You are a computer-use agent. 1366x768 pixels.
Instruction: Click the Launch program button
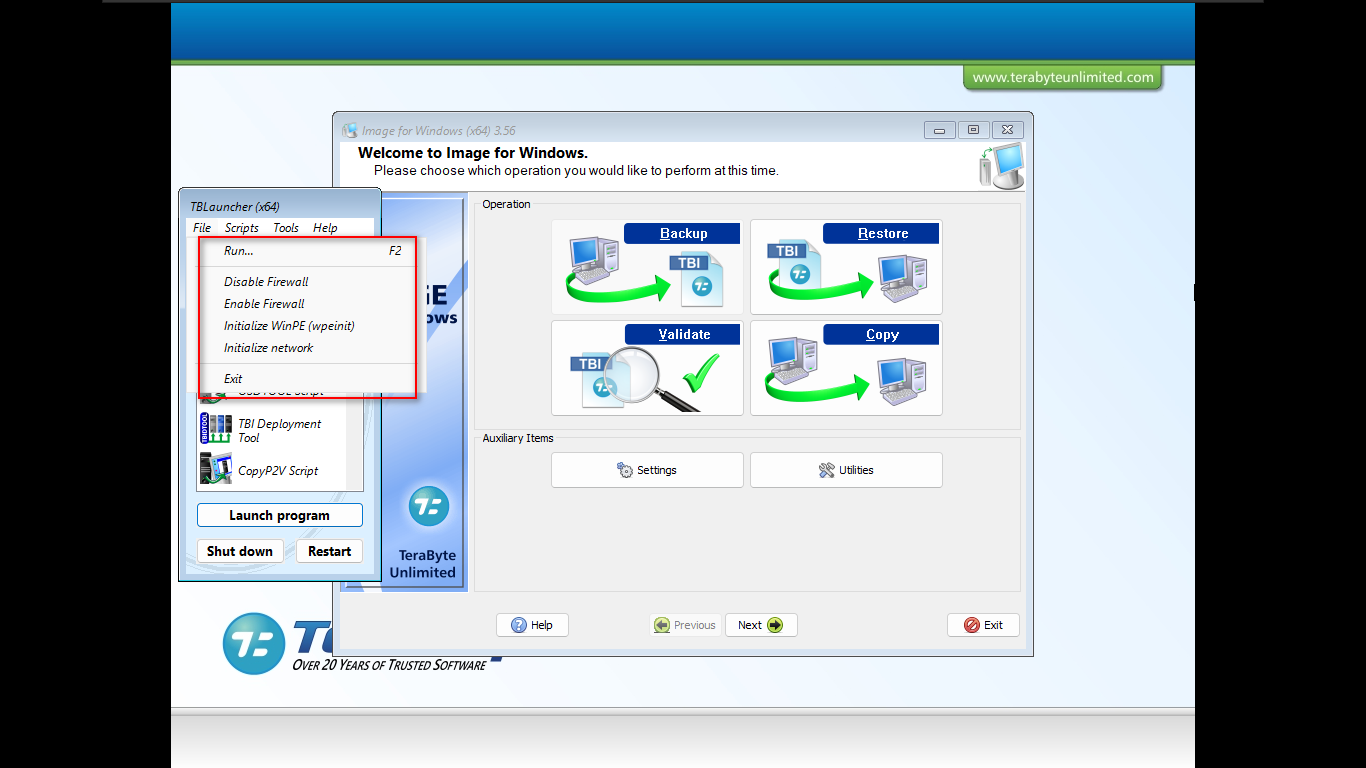pos(280,515)
